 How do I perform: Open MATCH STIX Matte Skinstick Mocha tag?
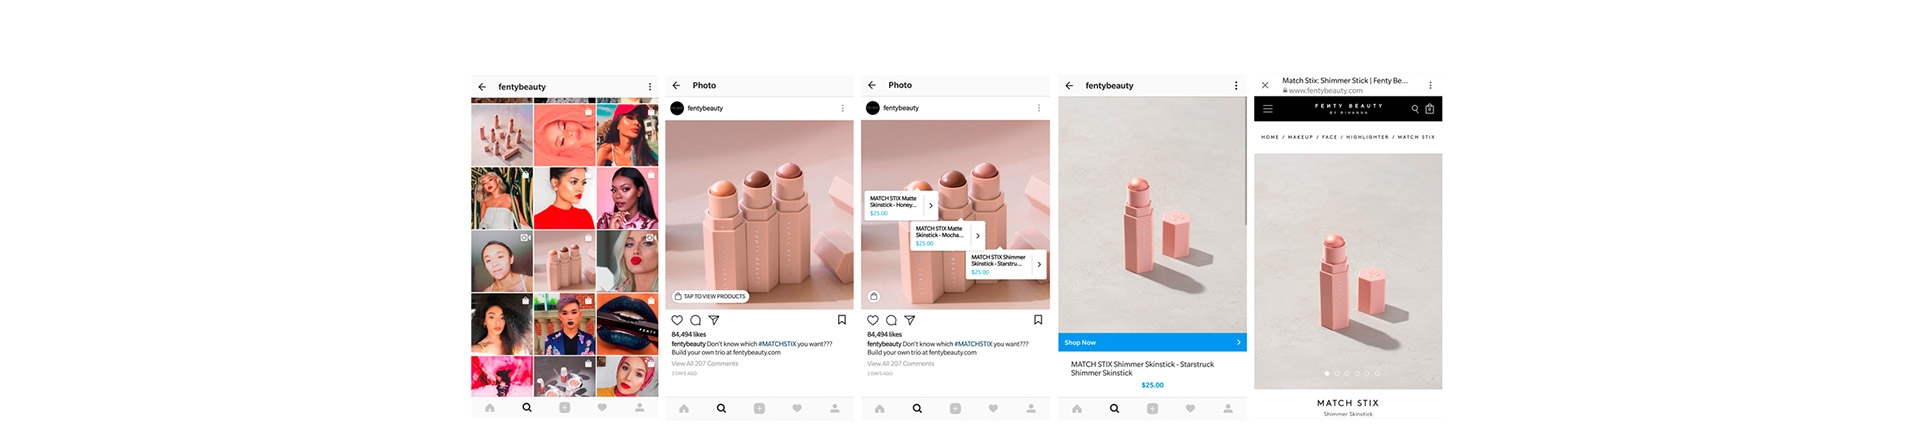click(x=947, y=235)
